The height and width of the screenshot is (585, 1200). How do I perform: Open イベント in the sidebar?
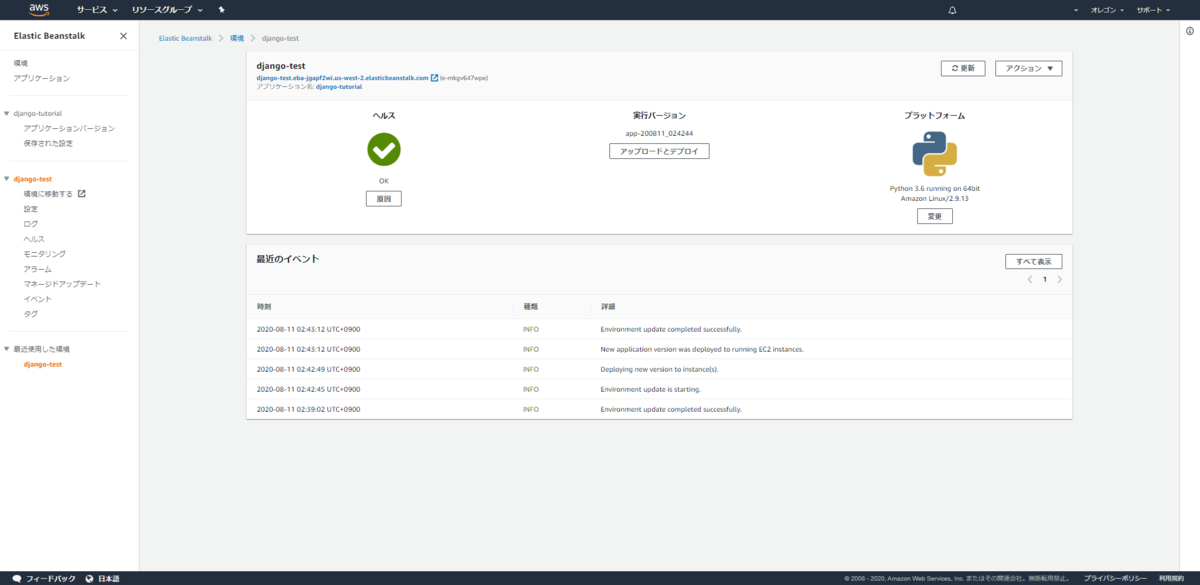(x=38, y=299)
